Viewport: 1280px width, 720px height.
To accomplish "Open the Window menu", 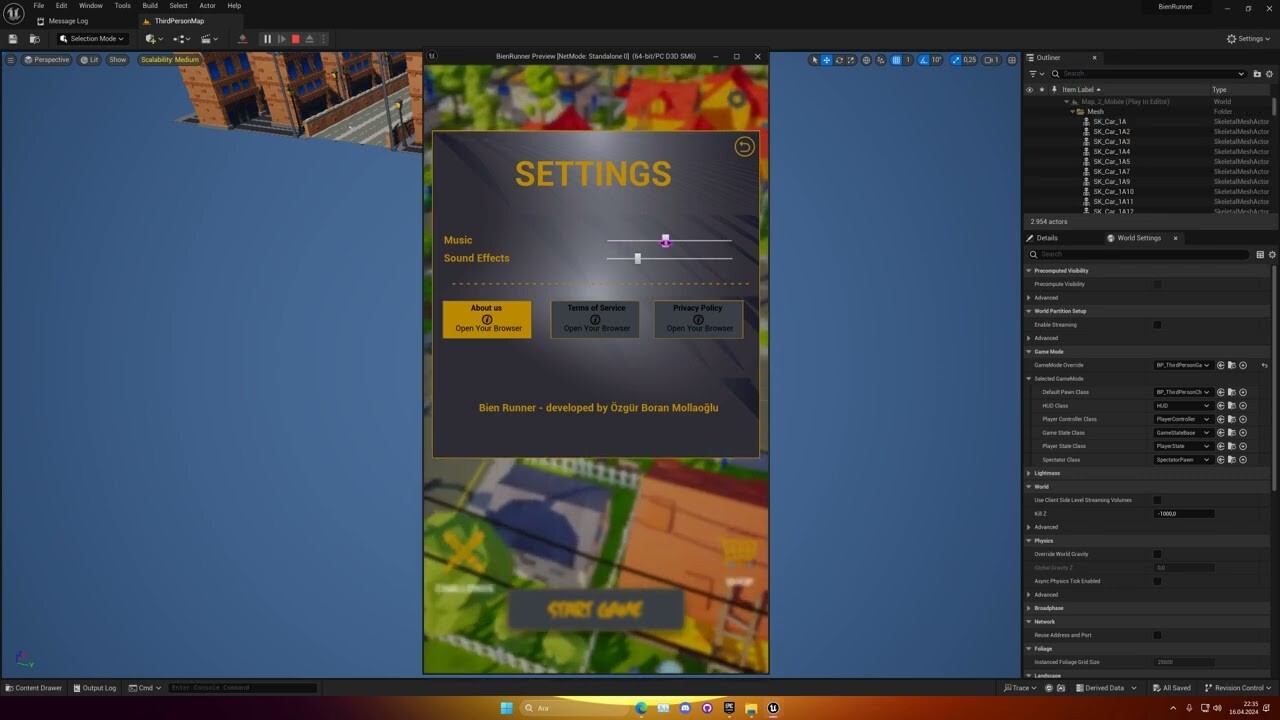I will click(90, 6).
